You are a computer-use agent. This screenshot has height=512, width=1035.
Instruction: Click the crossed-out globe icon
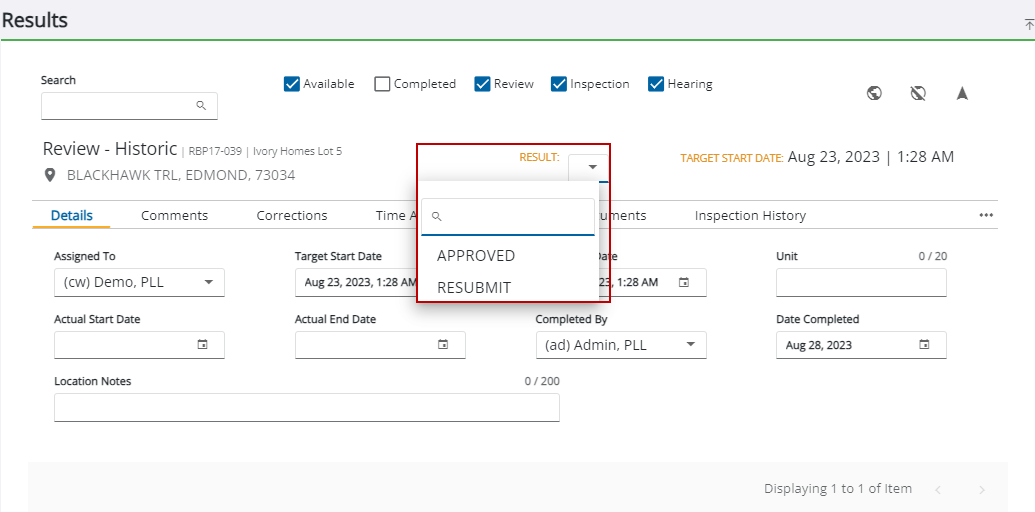918,93
